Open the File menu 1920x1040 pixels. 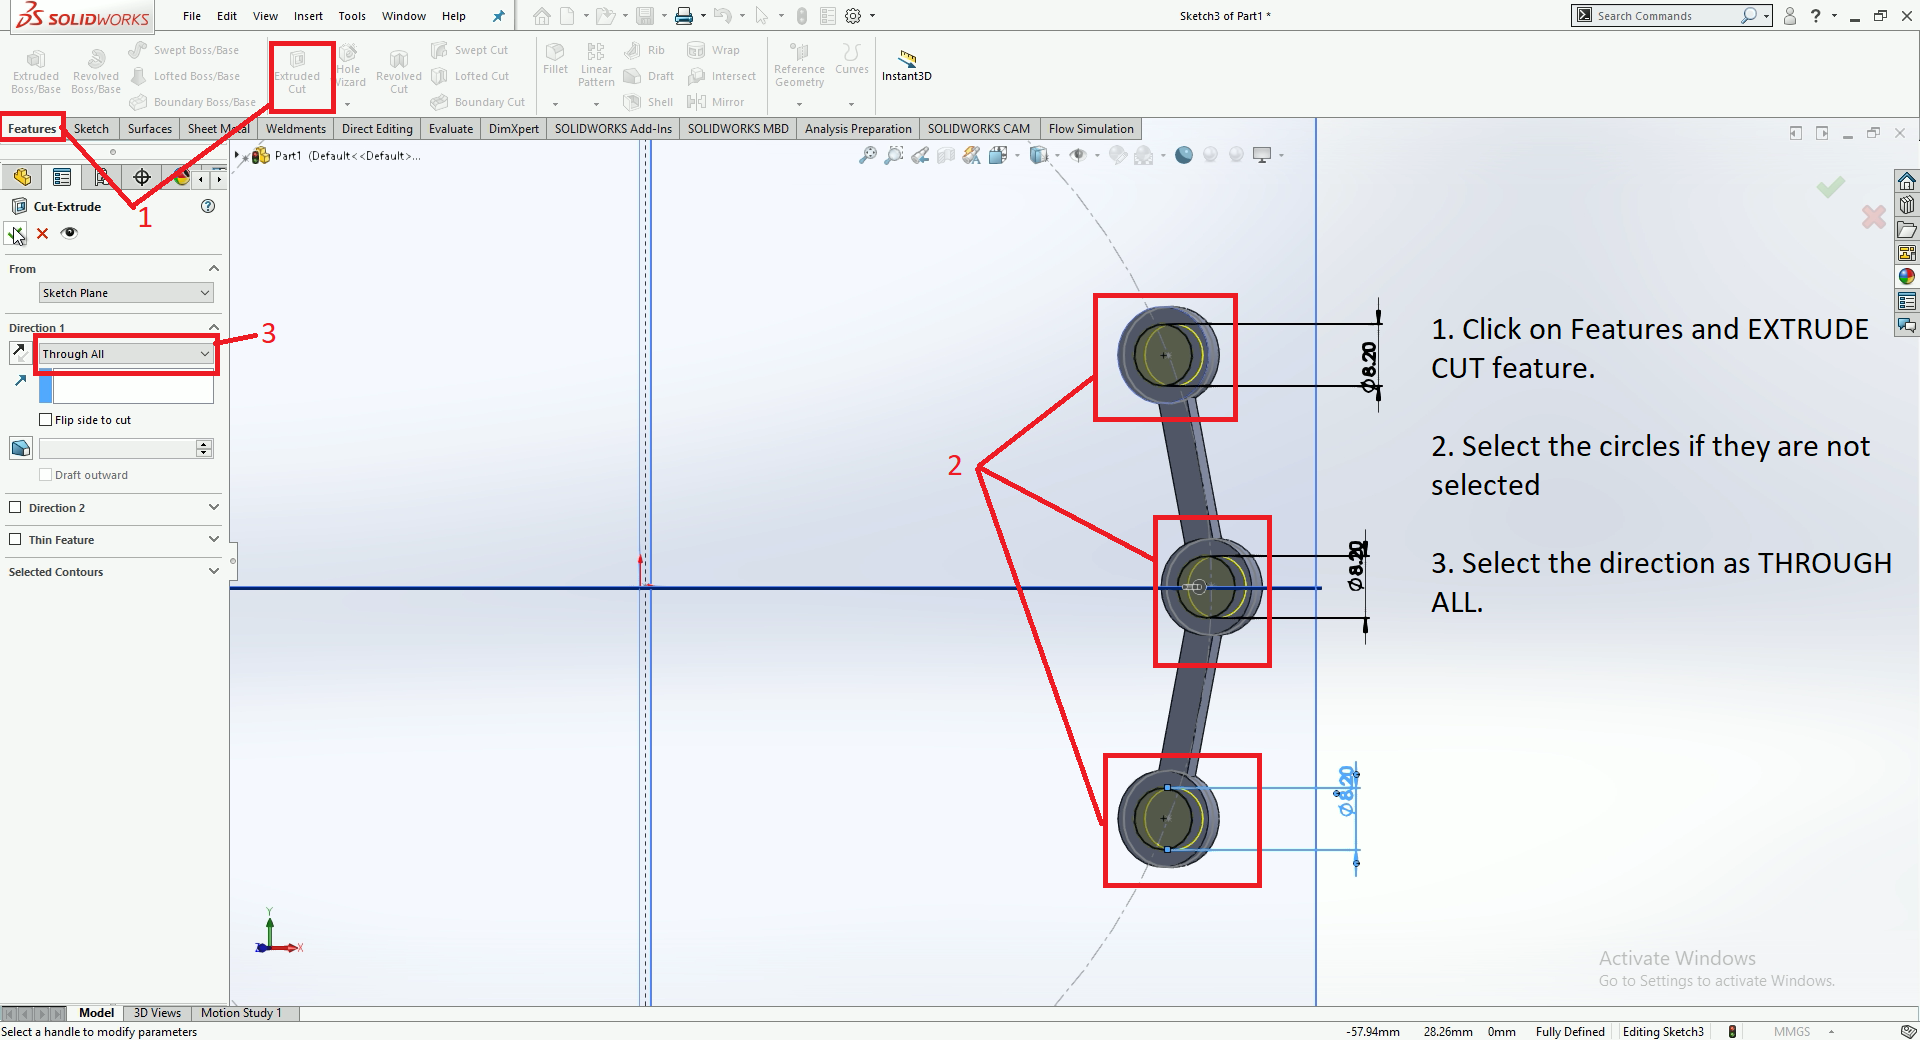(192, 16)
